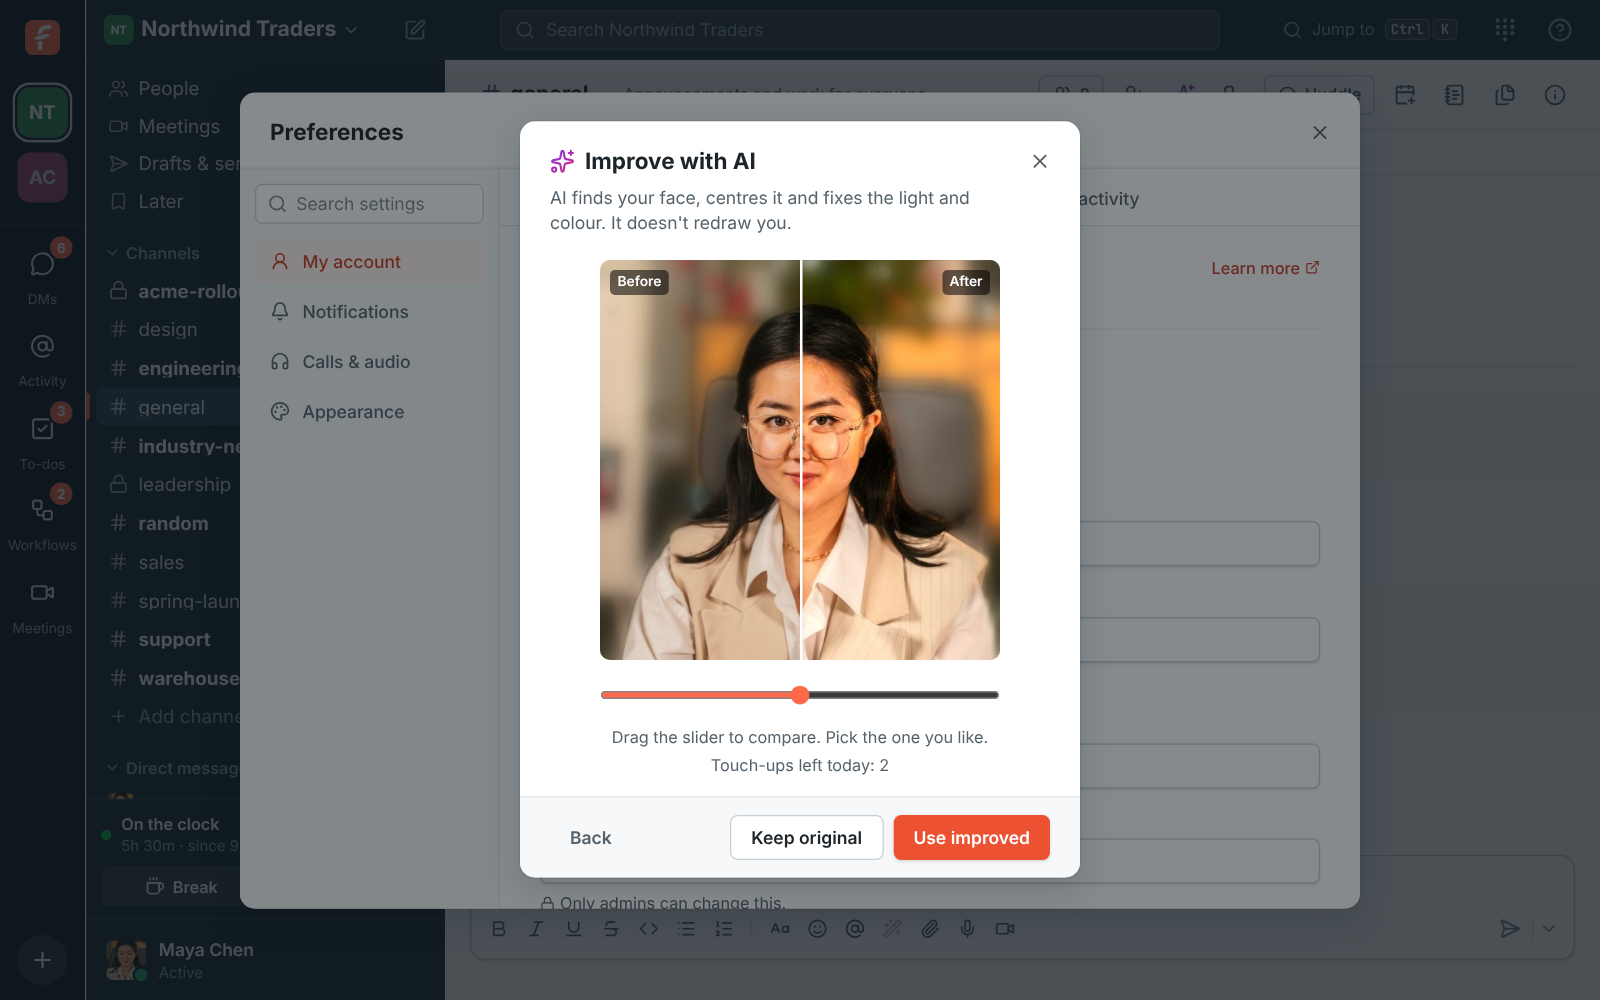Open Meetings in the left rail
This screenshot has width=1600, height=1000.
(42, 605)
